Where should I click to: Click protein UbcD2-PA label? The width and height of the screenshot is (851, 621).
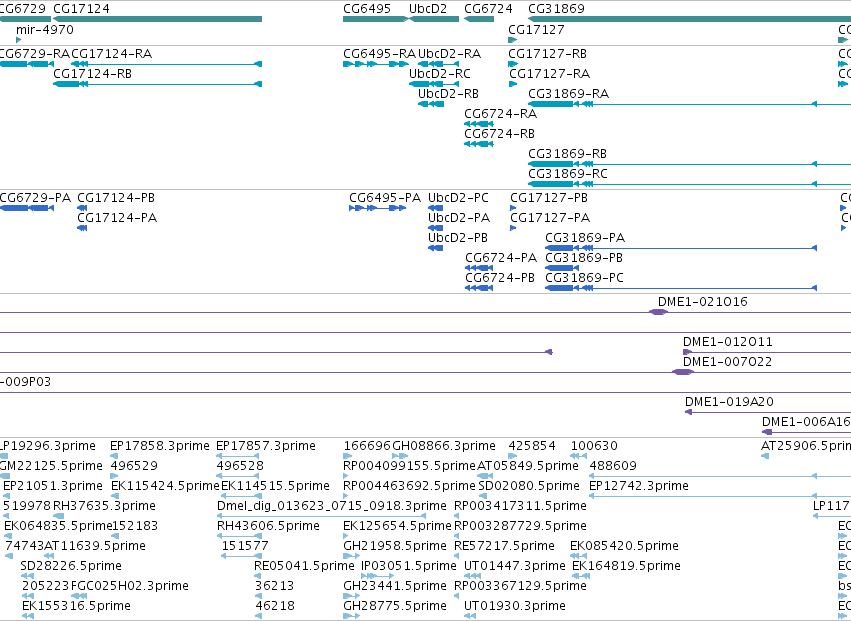(x=459, y=218)
